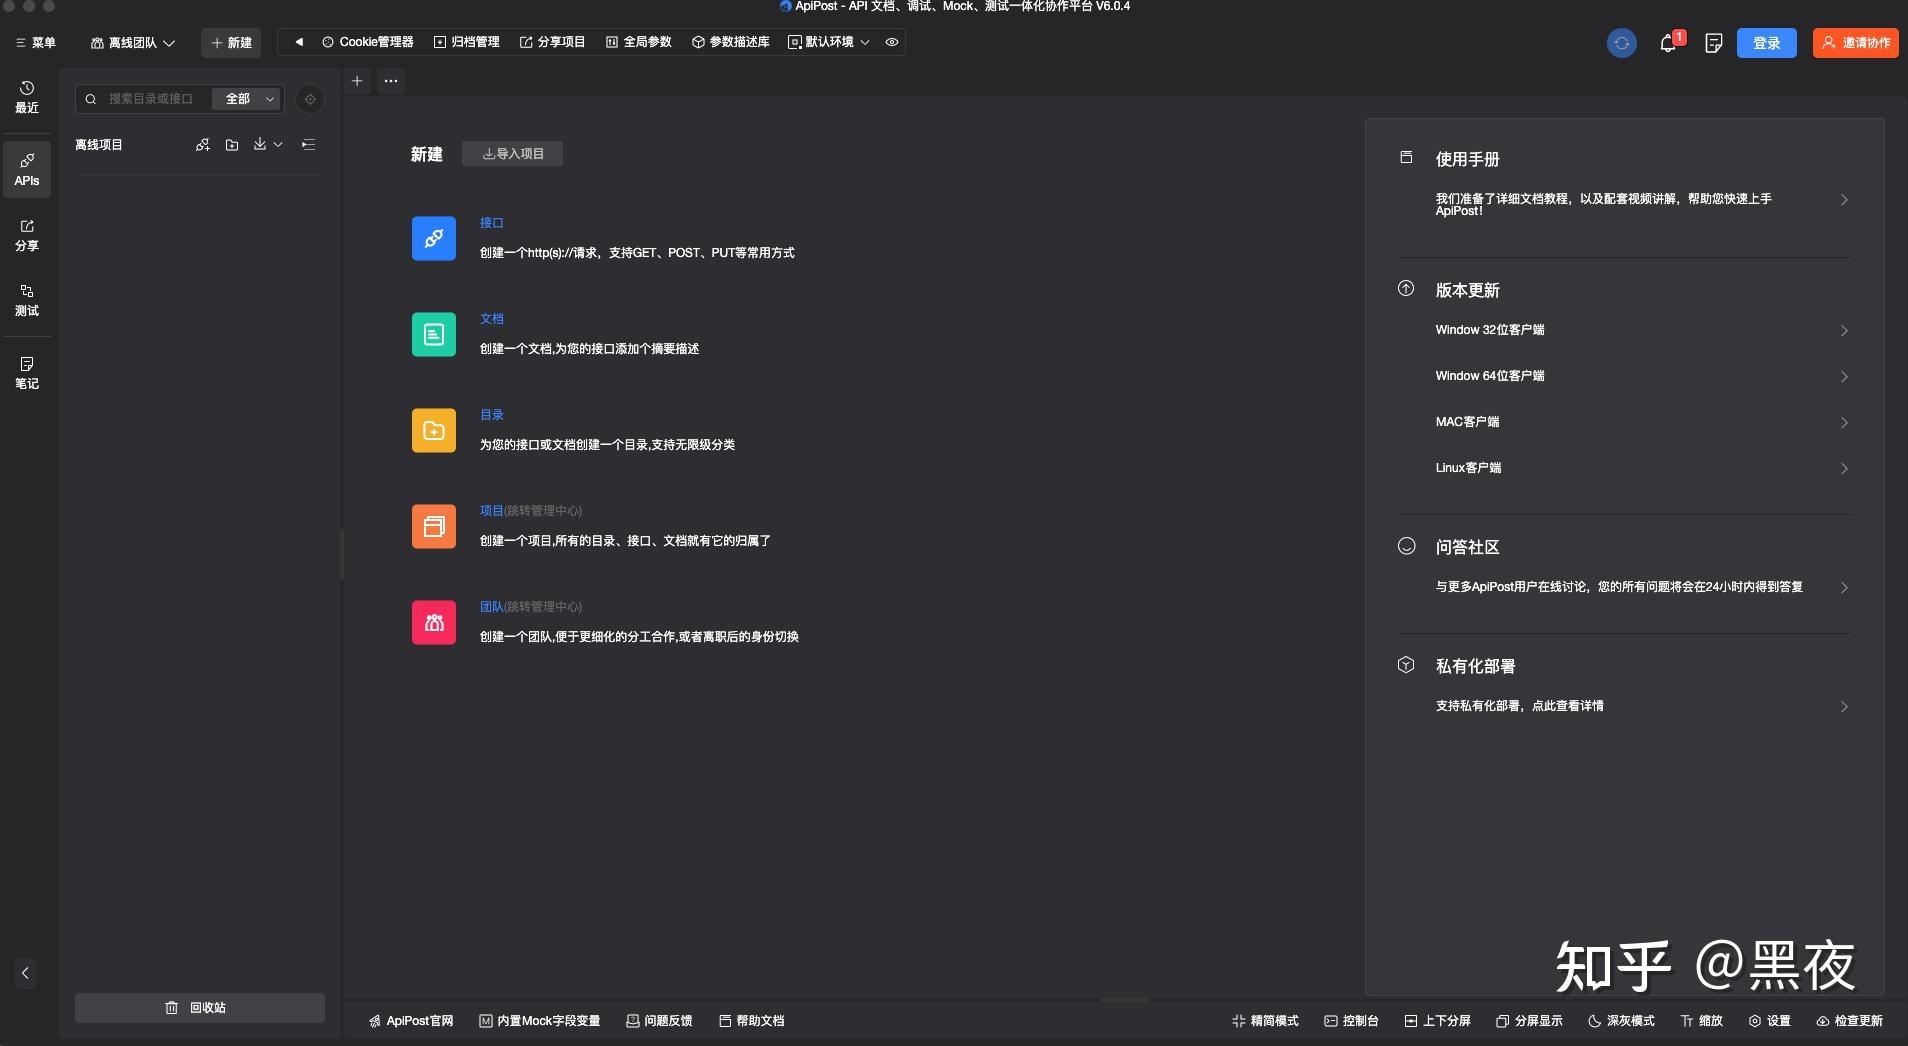This screenshot has width=1908, height=1046.
Task: Click the new folder icon in 离线项目 row
Action: click(232, 145)
